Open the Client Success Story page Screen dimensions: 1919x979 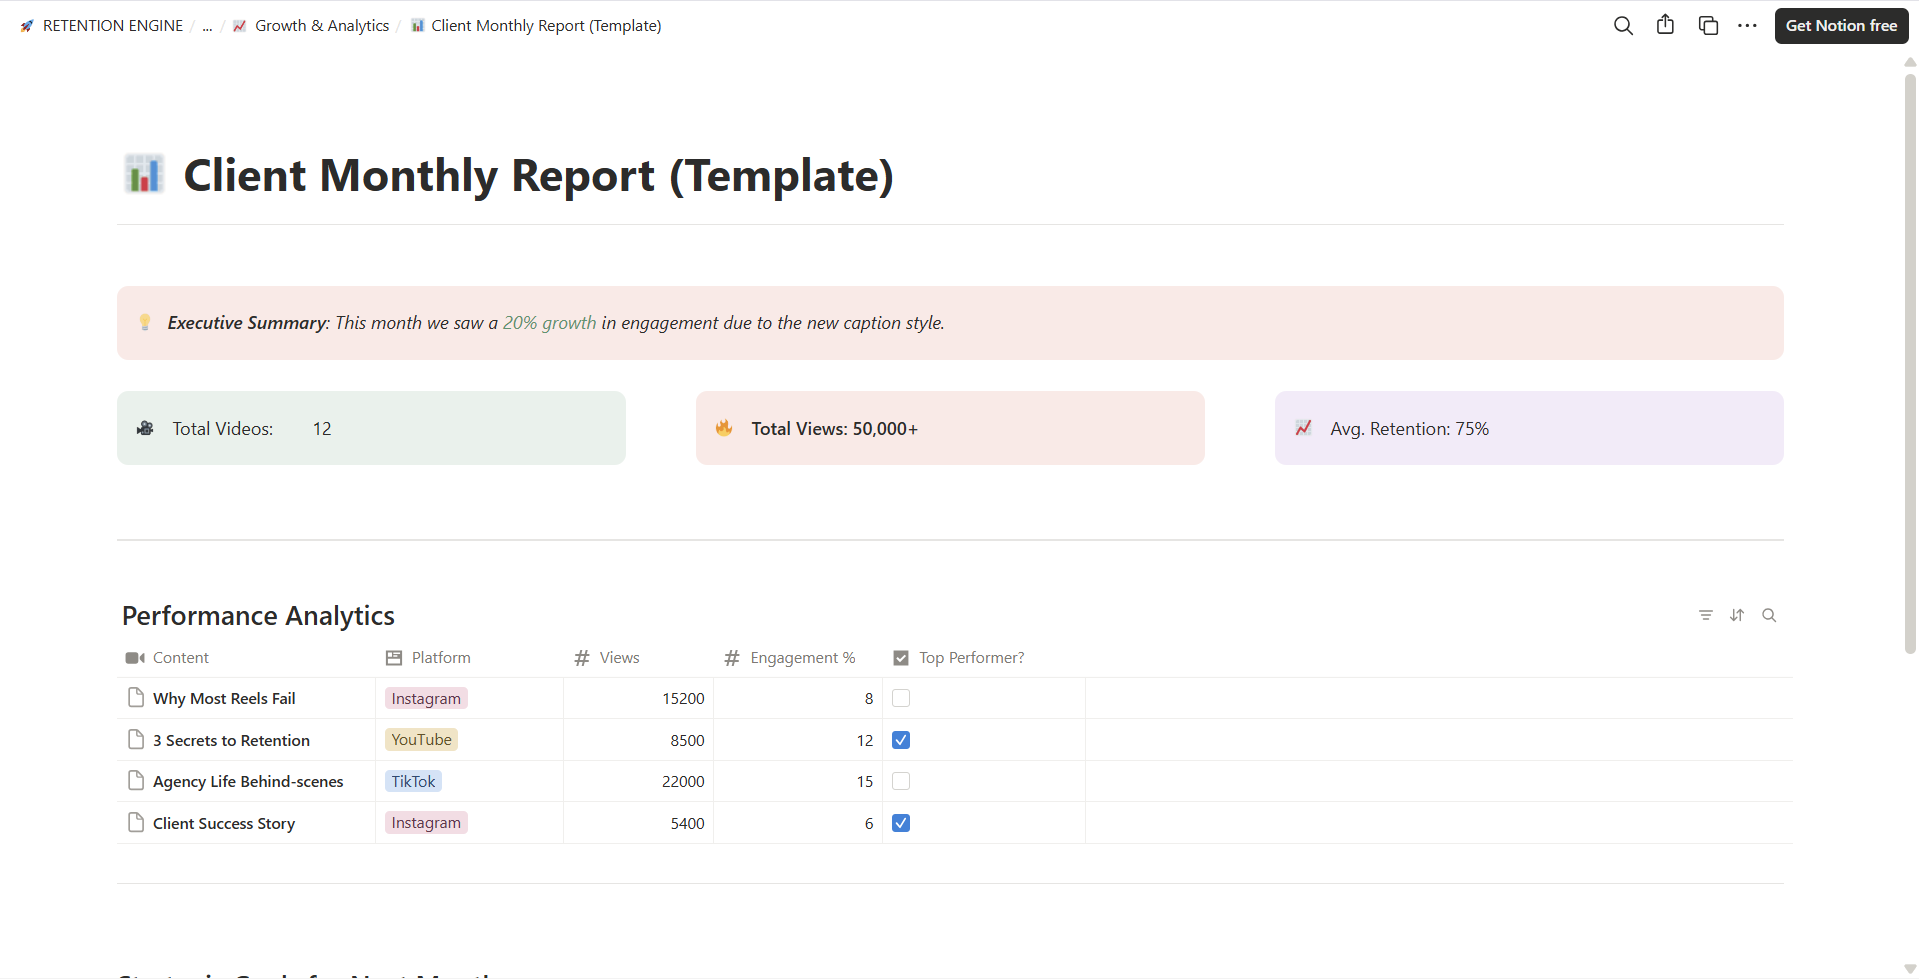click(224, 824)
